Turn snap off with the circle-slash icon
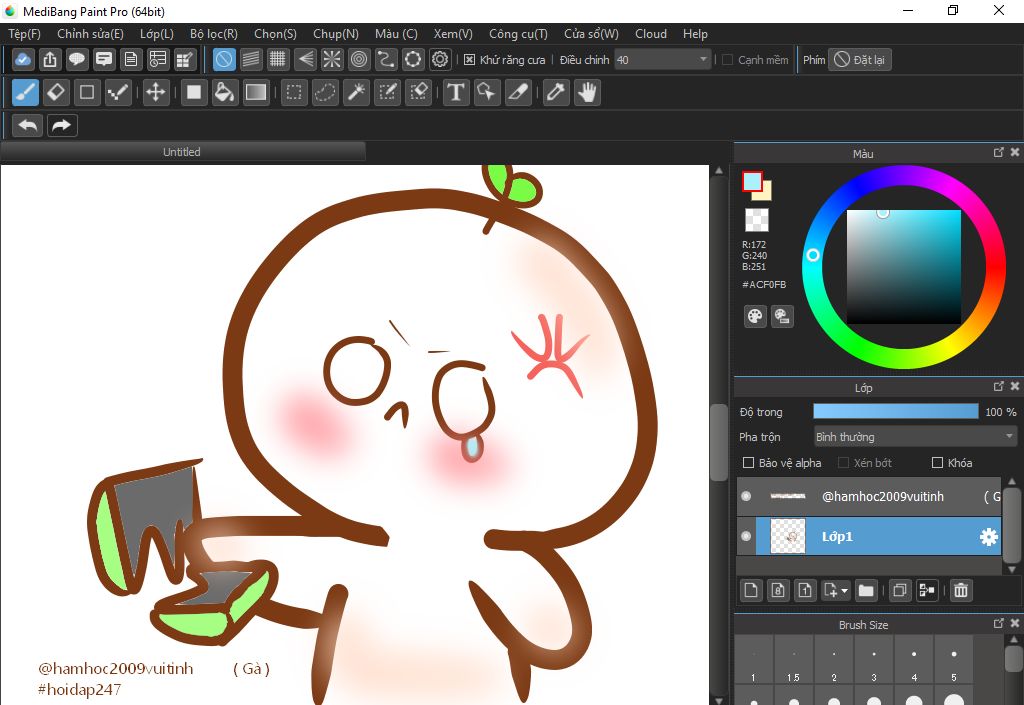The image size is (1024, 705). [224, 59]
